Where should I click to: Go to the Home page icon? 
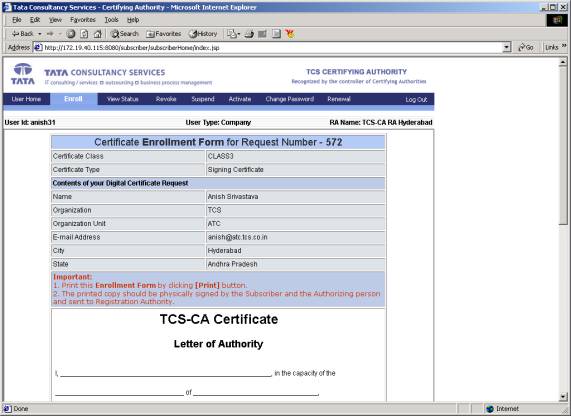[98, 34]
